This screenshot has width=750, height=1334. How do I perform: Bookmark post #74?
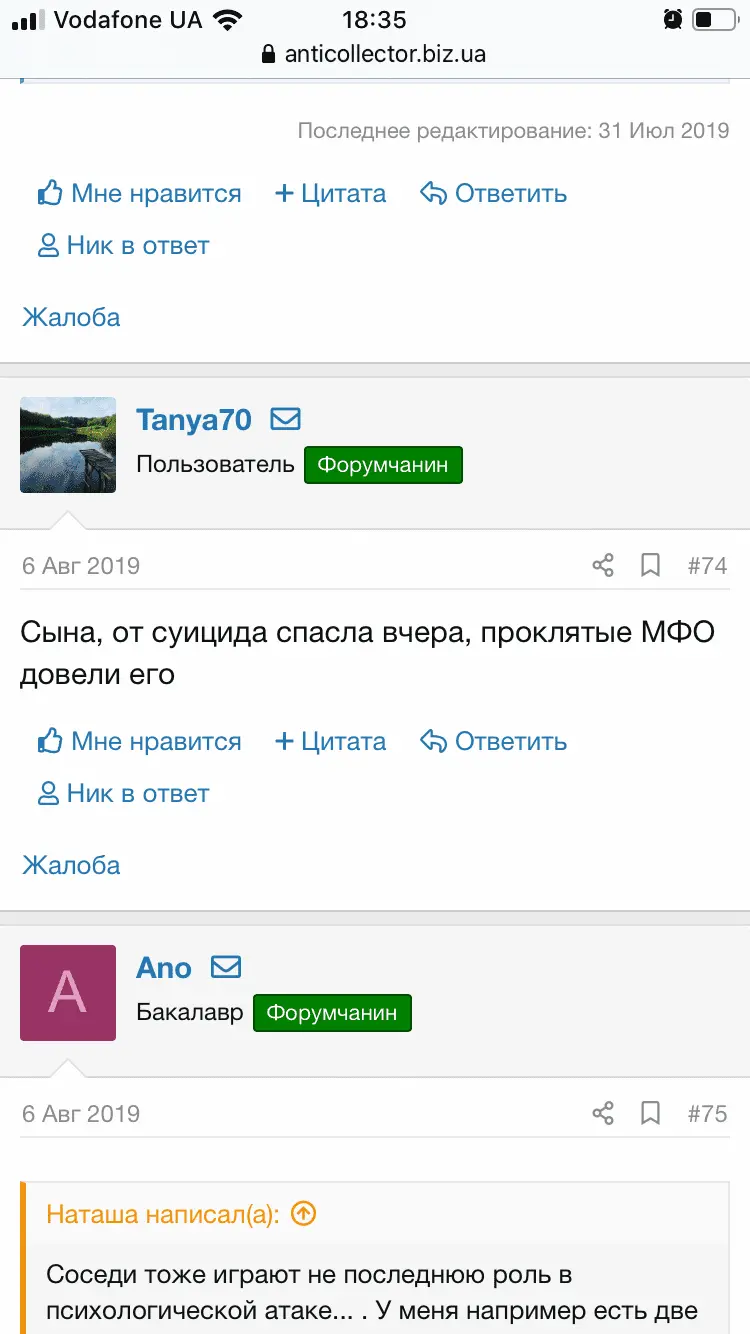tap(650, 564)
